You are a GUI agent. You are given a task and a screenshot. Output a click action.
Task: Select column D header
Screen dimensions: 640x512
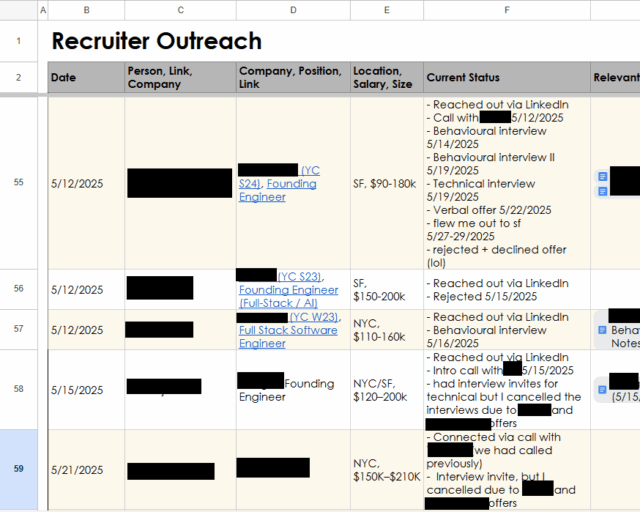coord(292,9)
